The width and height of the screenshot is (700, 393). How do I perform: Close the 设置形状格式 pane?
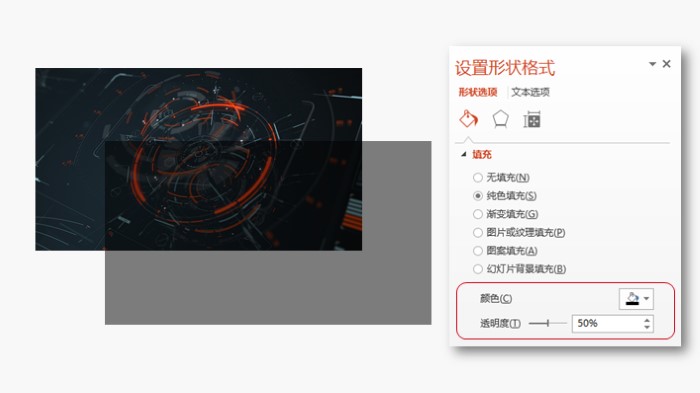pos(667,64)
